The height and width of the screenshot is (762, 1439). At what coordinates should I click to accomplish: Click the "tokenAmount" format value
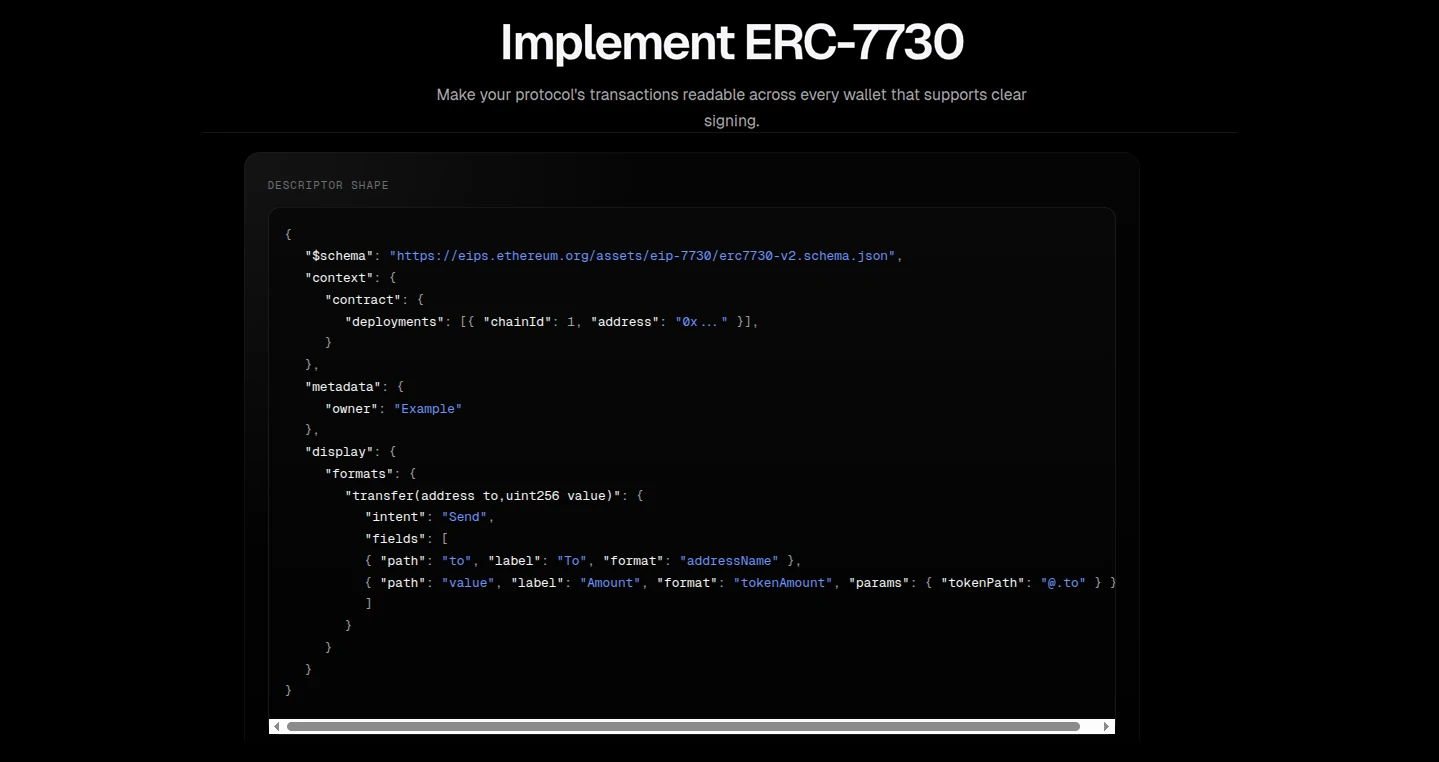[x=783, y=582]
